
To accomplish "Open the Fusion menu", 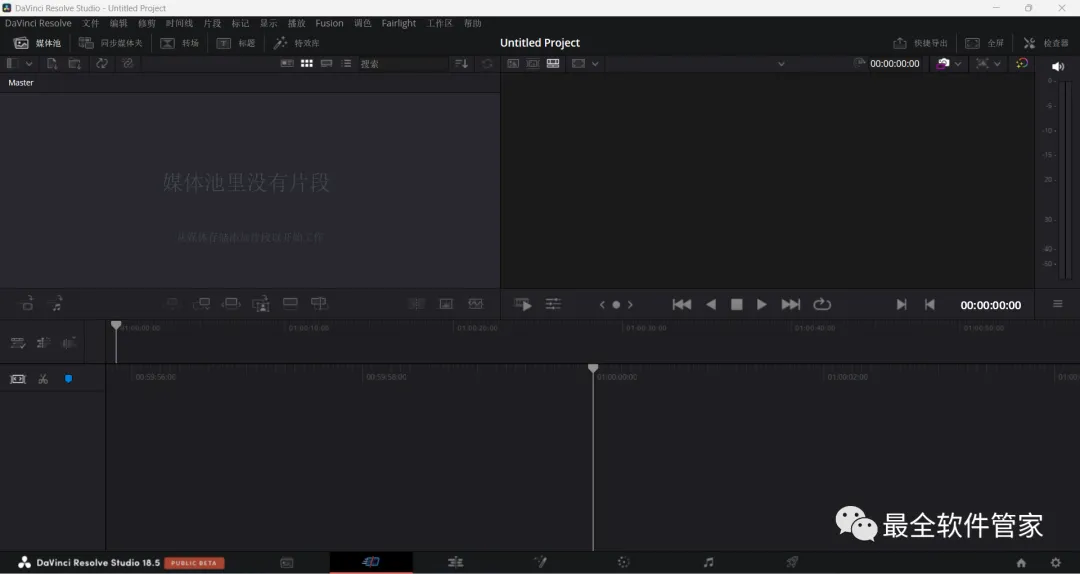I will coord(329,23).
